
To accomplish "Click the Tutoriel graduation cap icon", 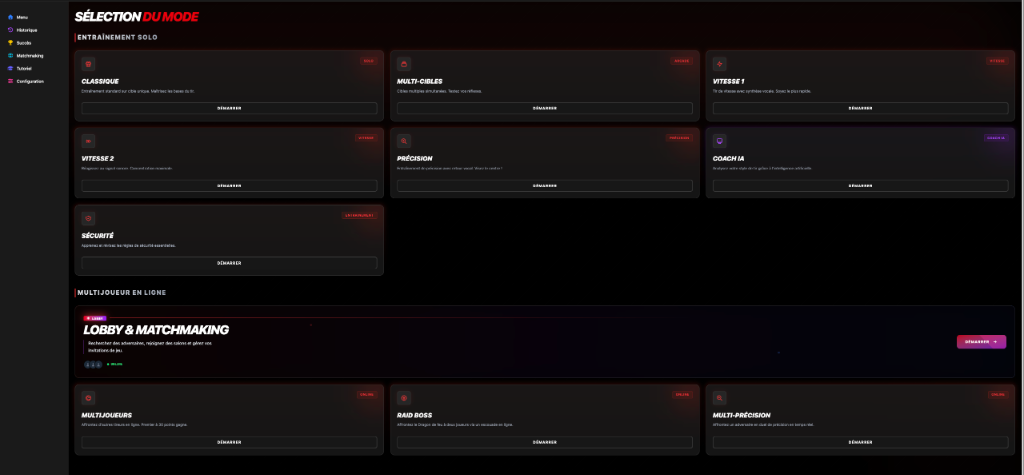I will coord(10,69).
